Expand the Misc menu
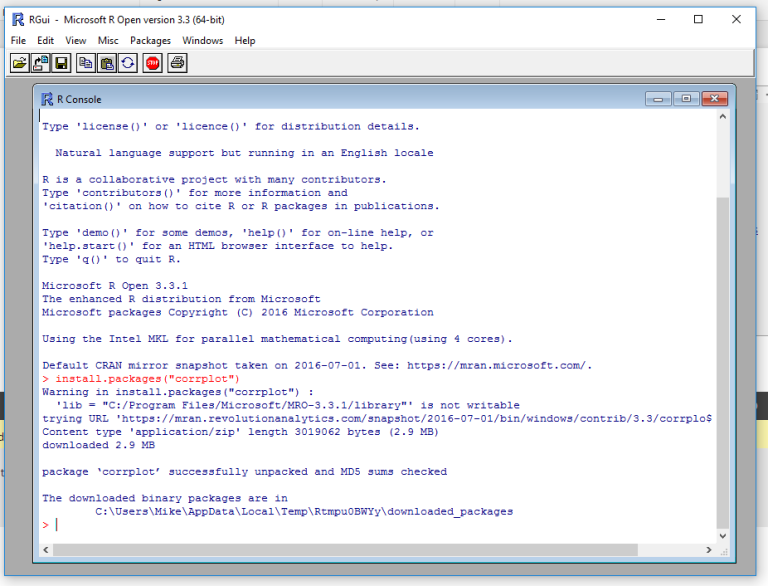Image resolution: width=768 pixels, height=586 pixels. 108,41
